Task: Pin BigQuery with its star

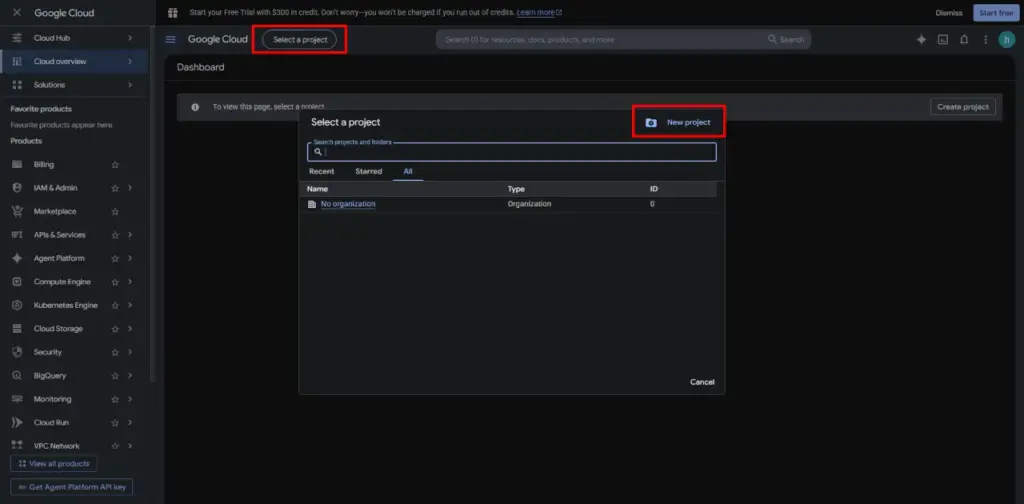Action: pyautogui.click(x=115, y=376)
